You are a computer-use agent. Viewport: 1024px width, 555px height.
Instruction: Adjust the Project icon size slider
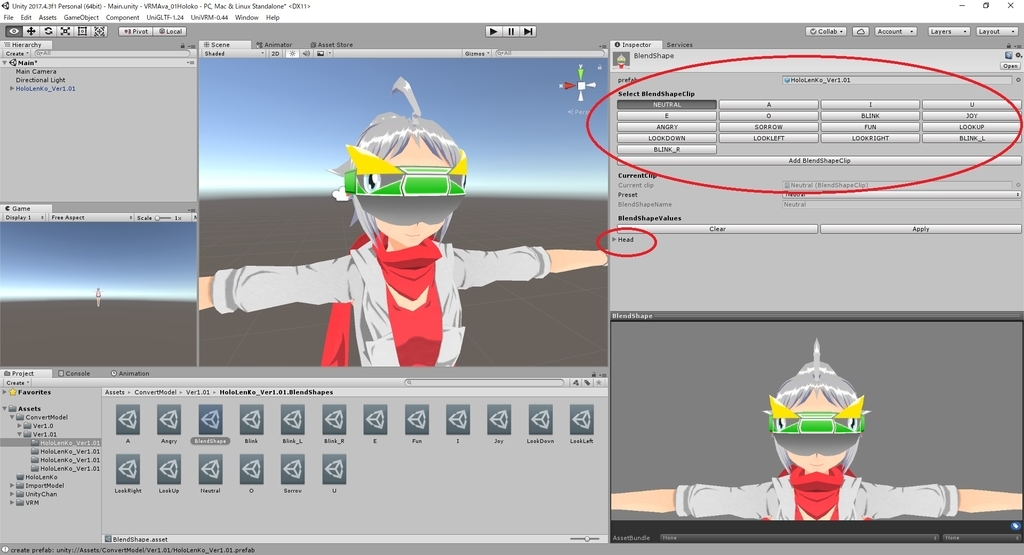(x=584, y=539)
